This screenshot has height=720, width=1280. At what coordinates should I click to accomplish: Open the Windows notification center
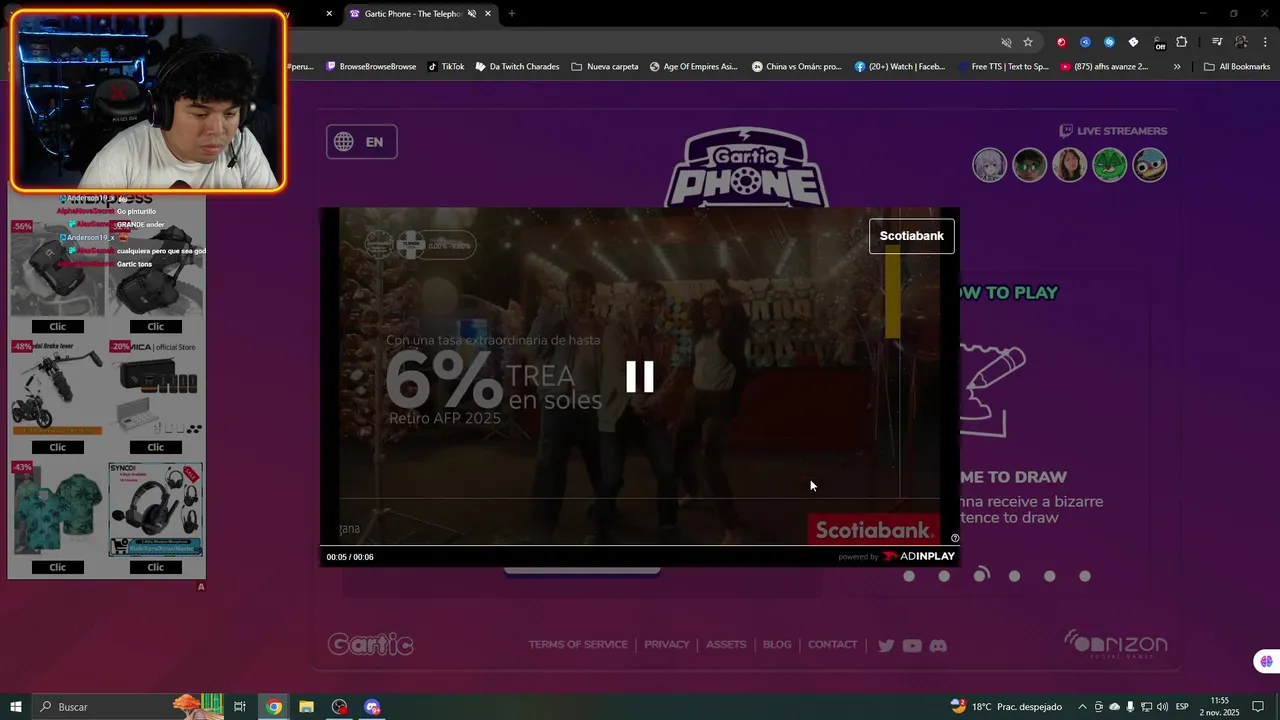click(x=1259, y=707)
